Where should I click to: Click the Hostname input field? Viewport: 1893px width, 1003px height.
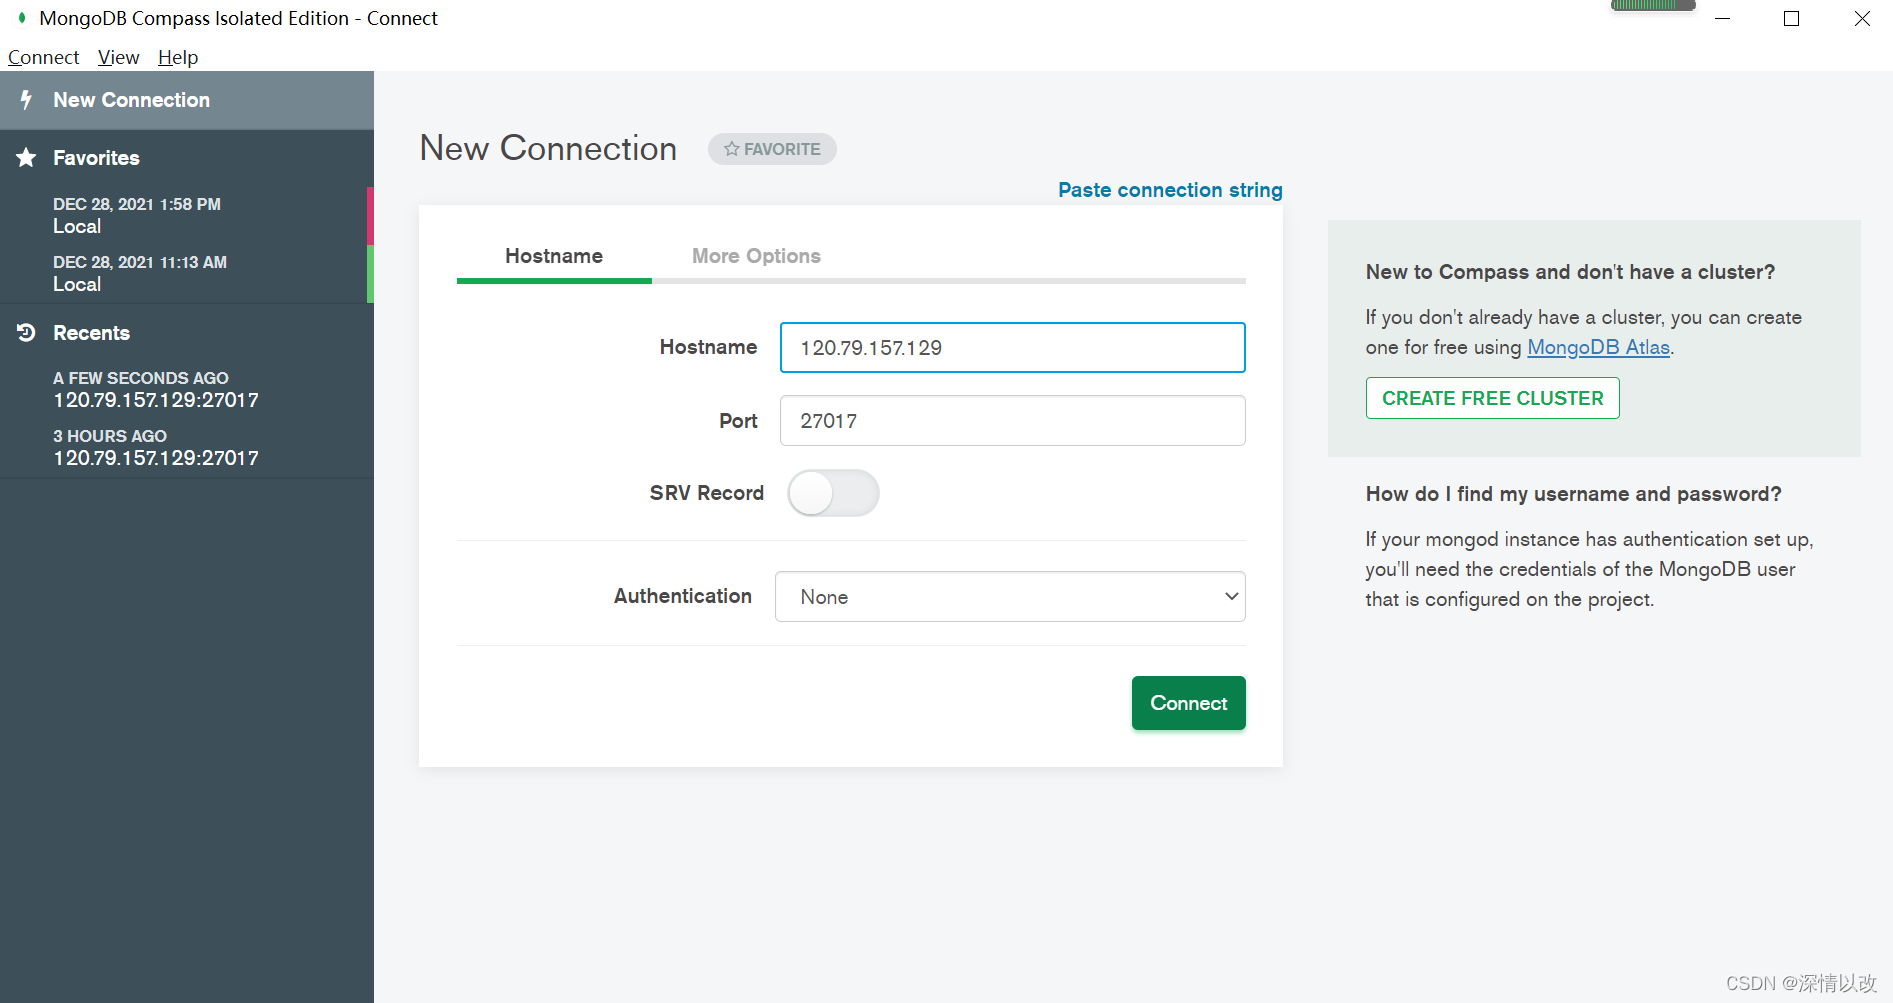[1012, 347]
